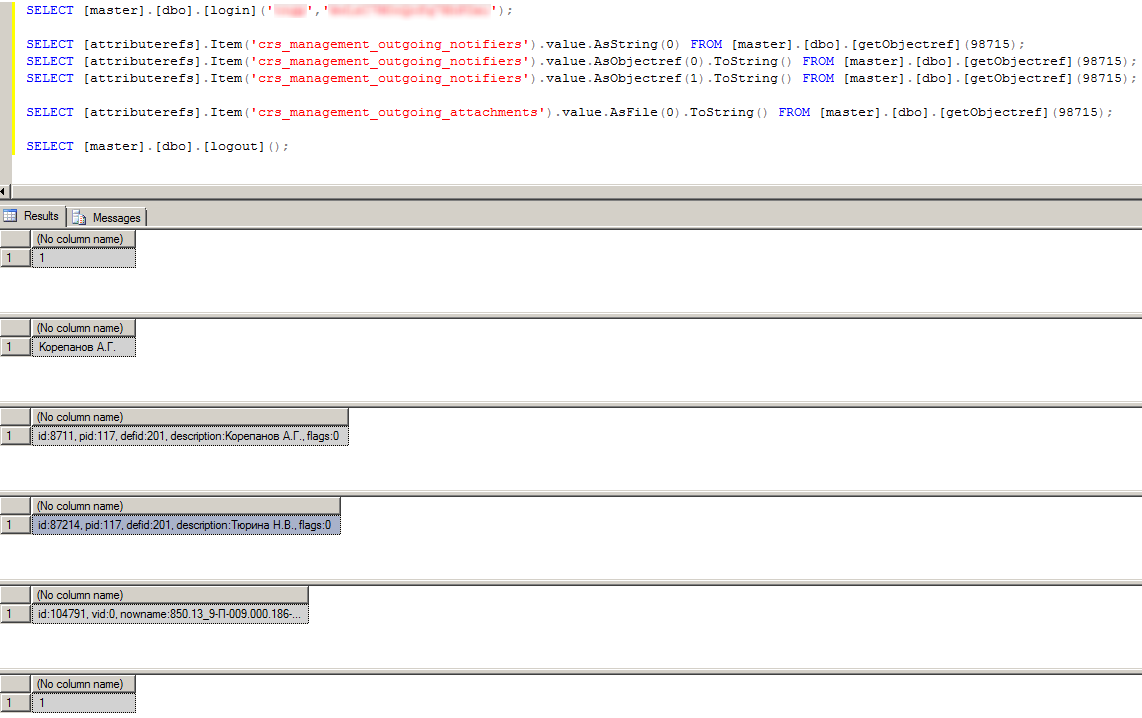1142x718 pixels.
Task: Click the AsObjectref(0) query line
Action: (581, 61)
